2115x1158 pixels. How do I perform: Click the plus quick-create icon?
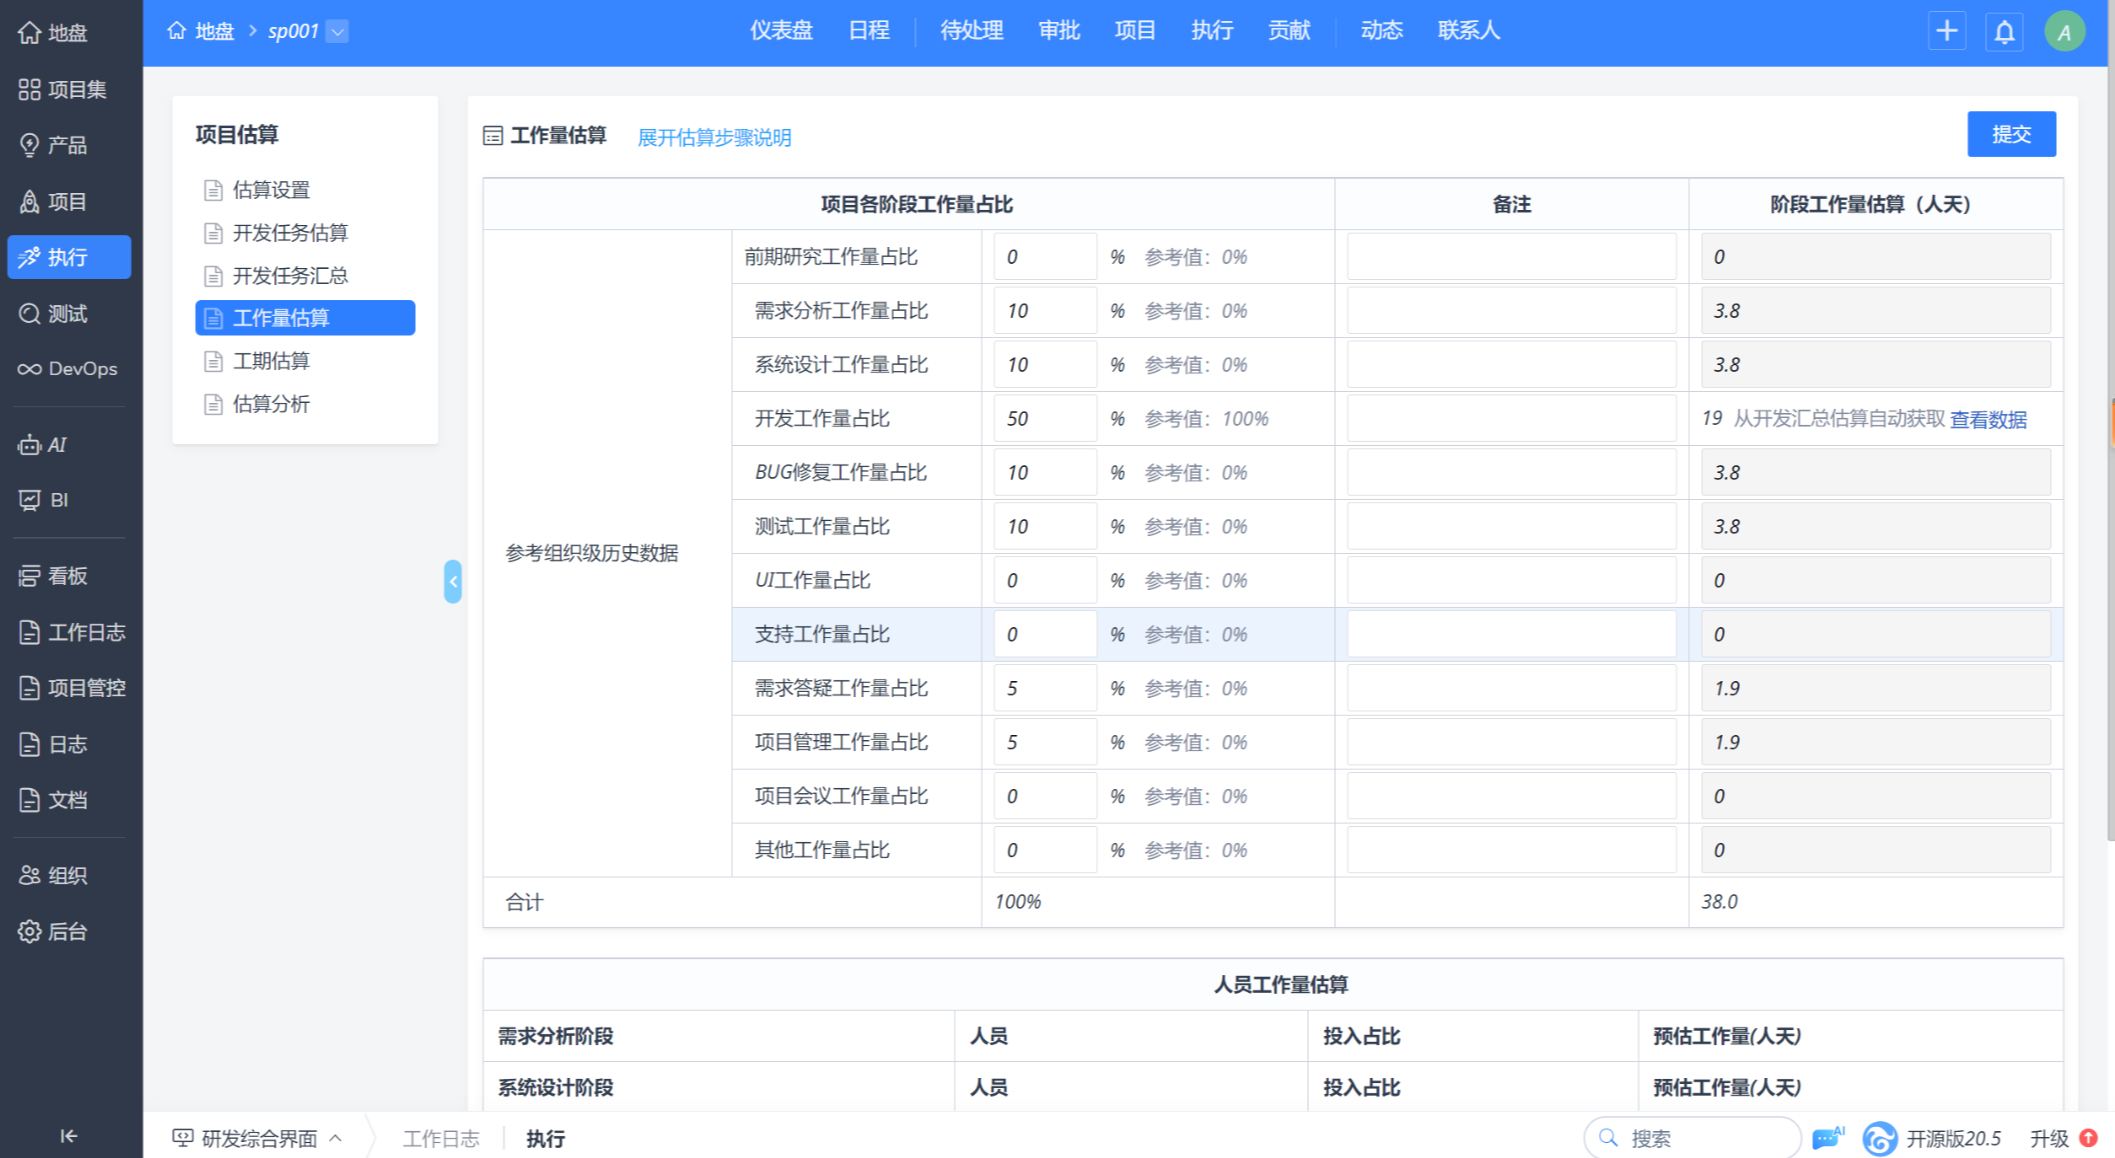[x=1946, y=32]
